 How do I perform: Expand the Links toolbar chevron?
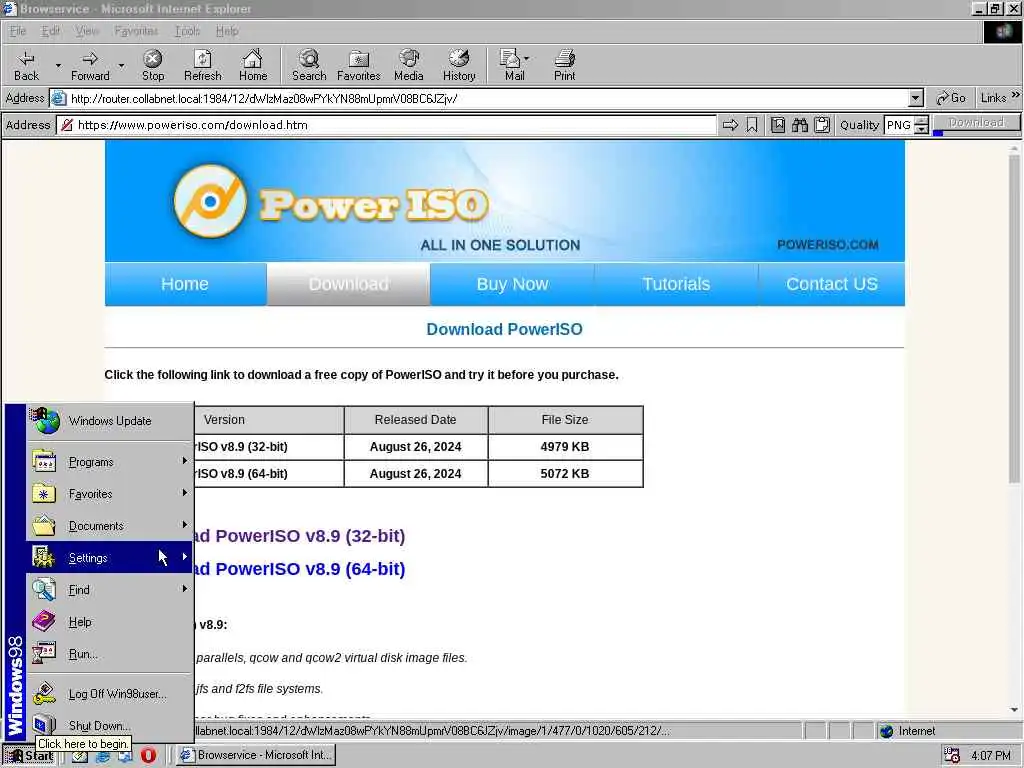(x=1016, y=95)
